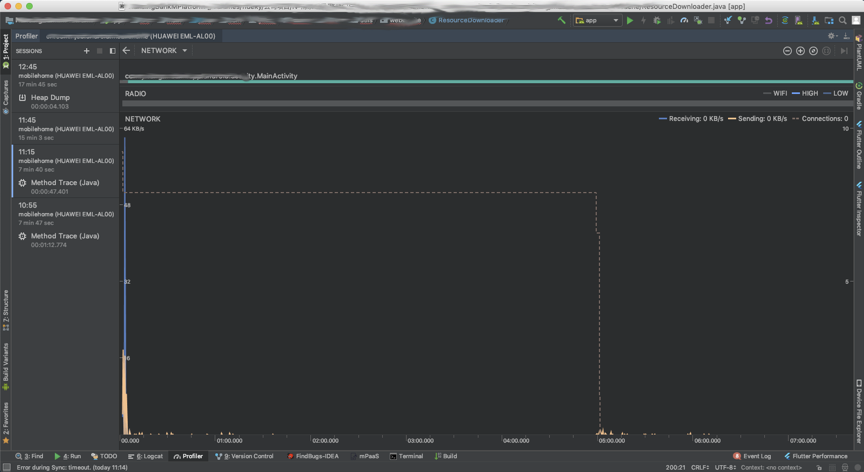This screenshot has width=864, height=472.
Task: Click the Profiler tab header
Action: tap(26, 36)
